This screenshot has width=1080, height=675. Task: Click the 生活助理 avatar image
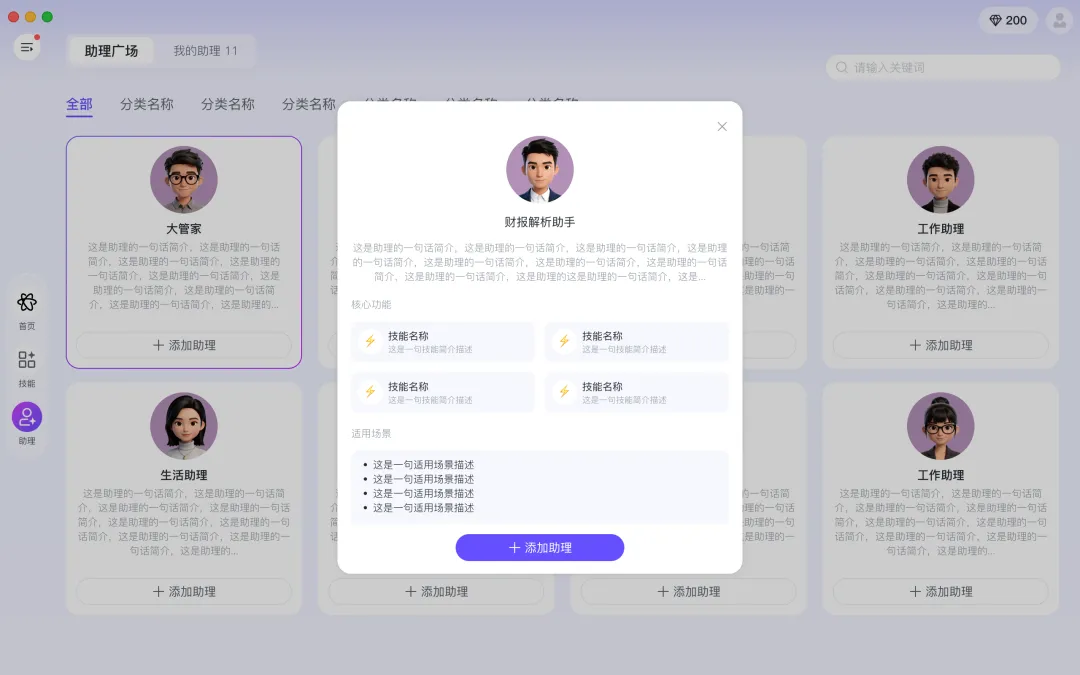184,426
